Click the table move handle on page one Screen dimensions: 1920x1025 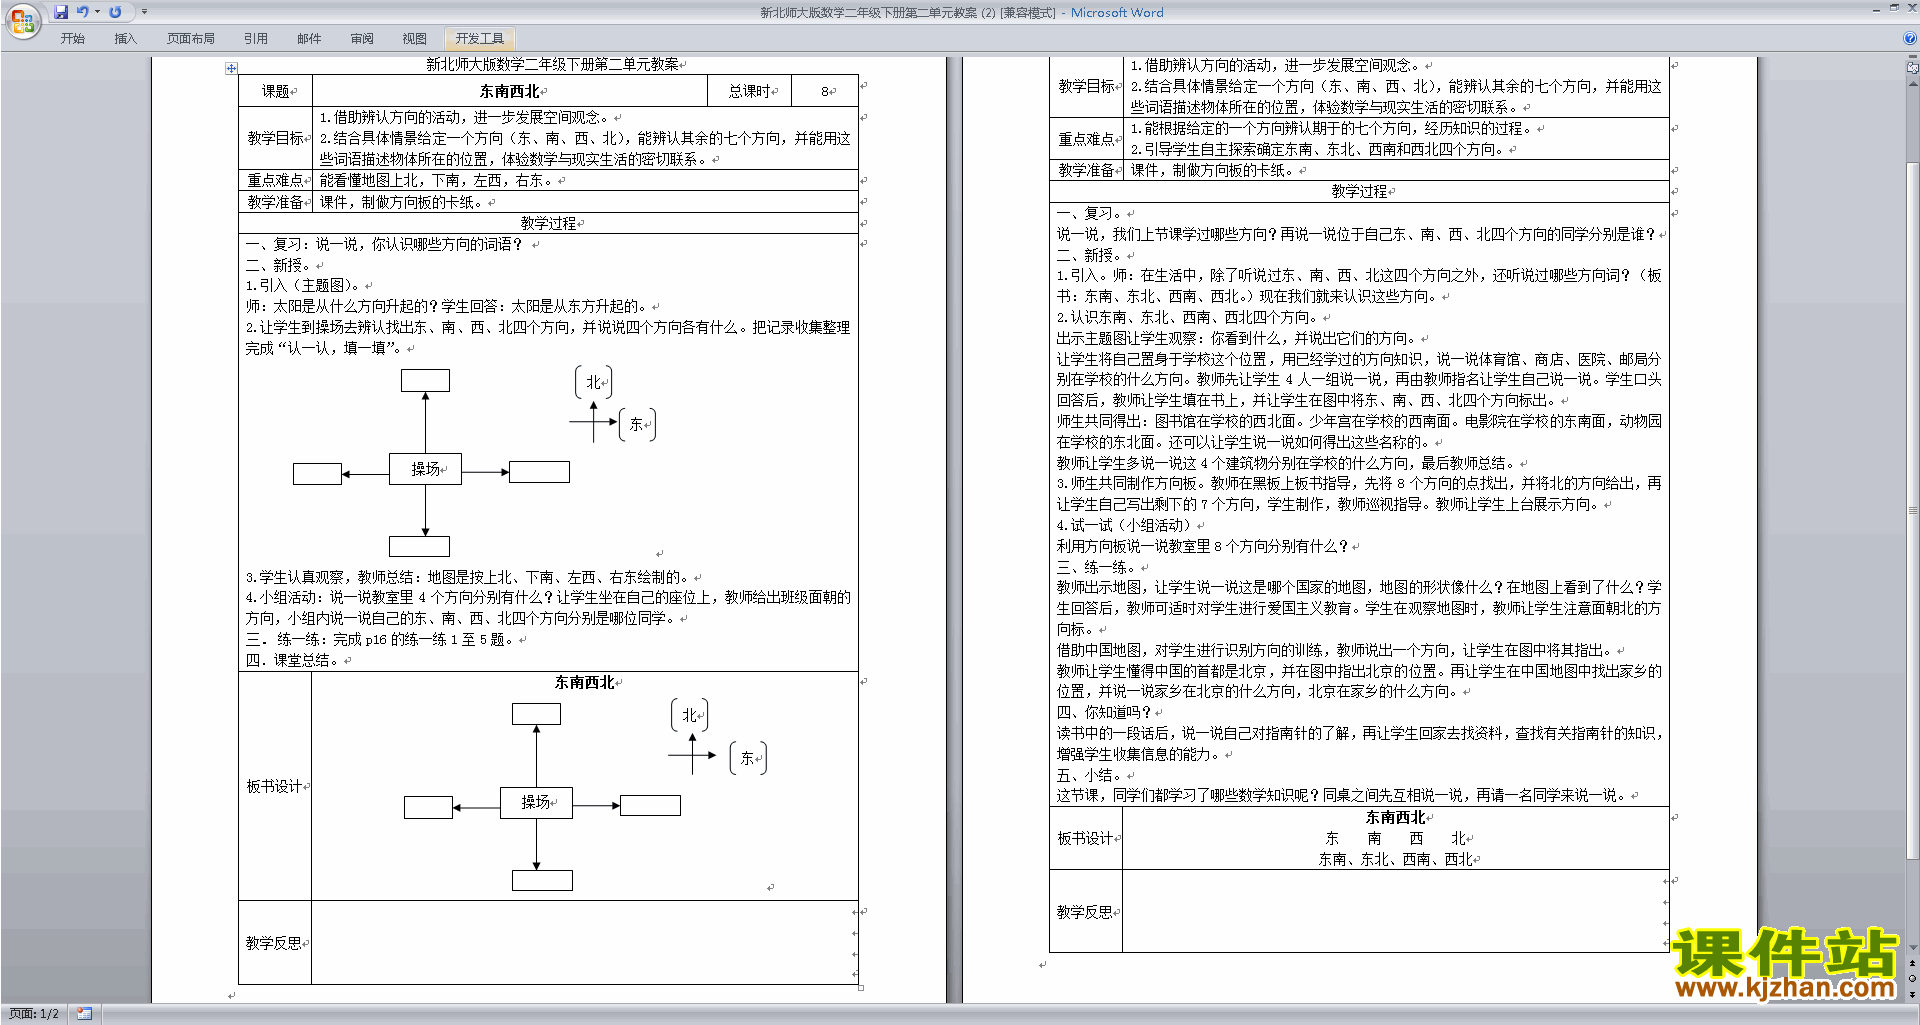coord(231,68)
